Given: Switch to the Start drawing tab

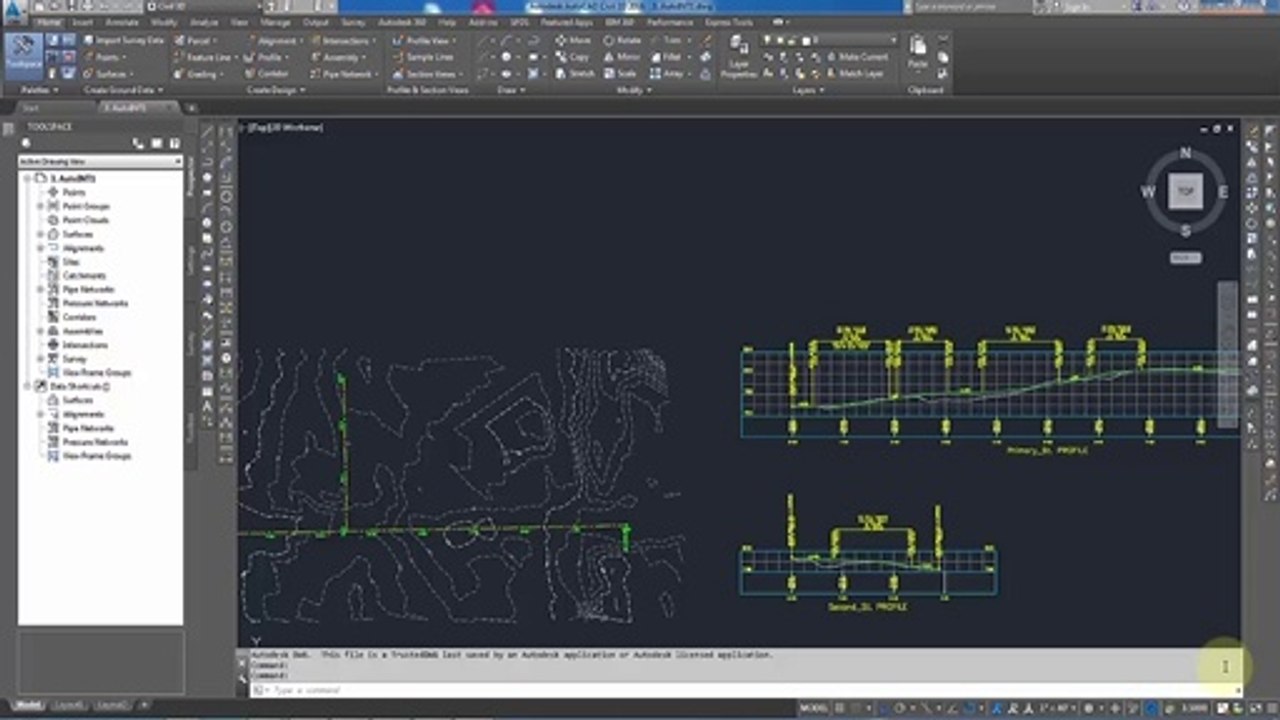Looking at the screenshot, I should point(30,107).
